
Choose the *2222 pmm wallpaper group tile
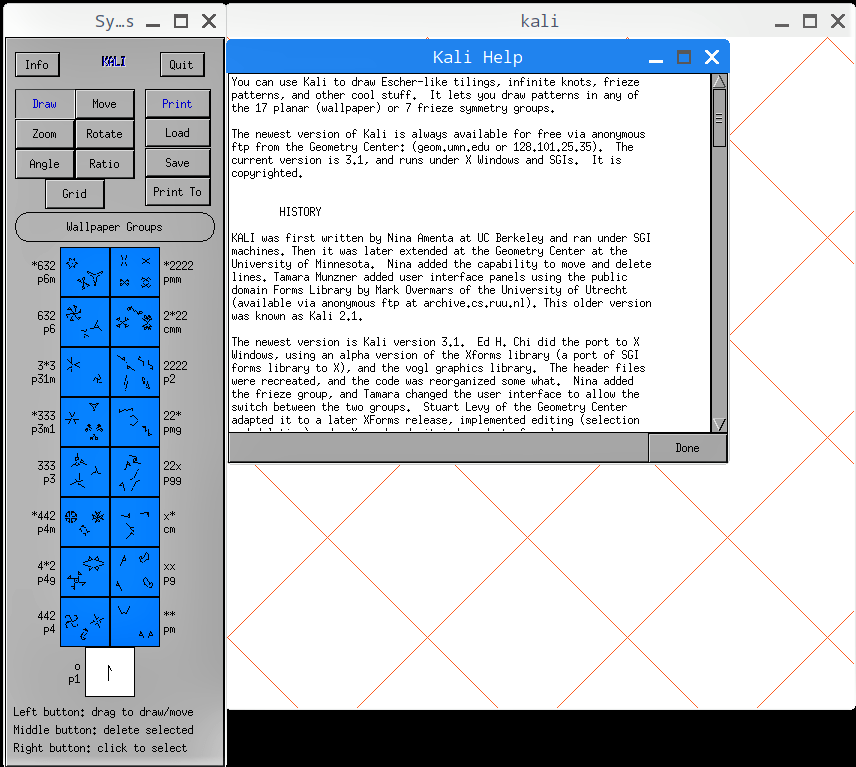[x=135, y=272]
